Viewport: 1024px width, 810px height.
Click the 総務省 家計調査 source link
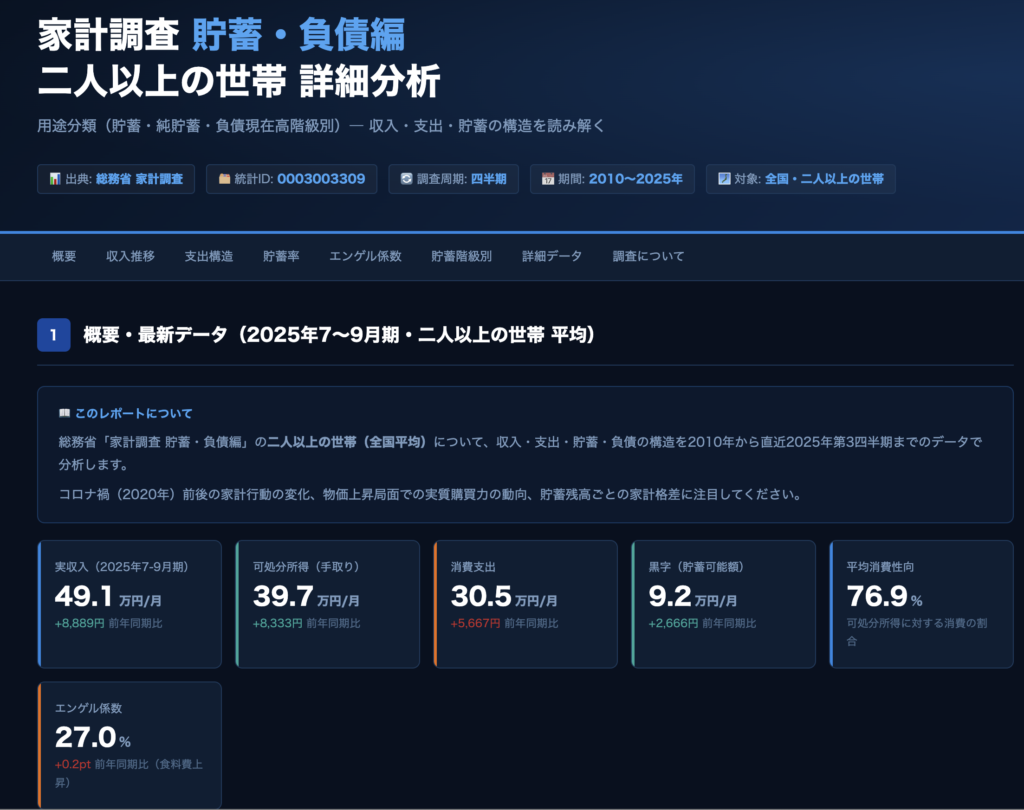[x=139, y=180]
